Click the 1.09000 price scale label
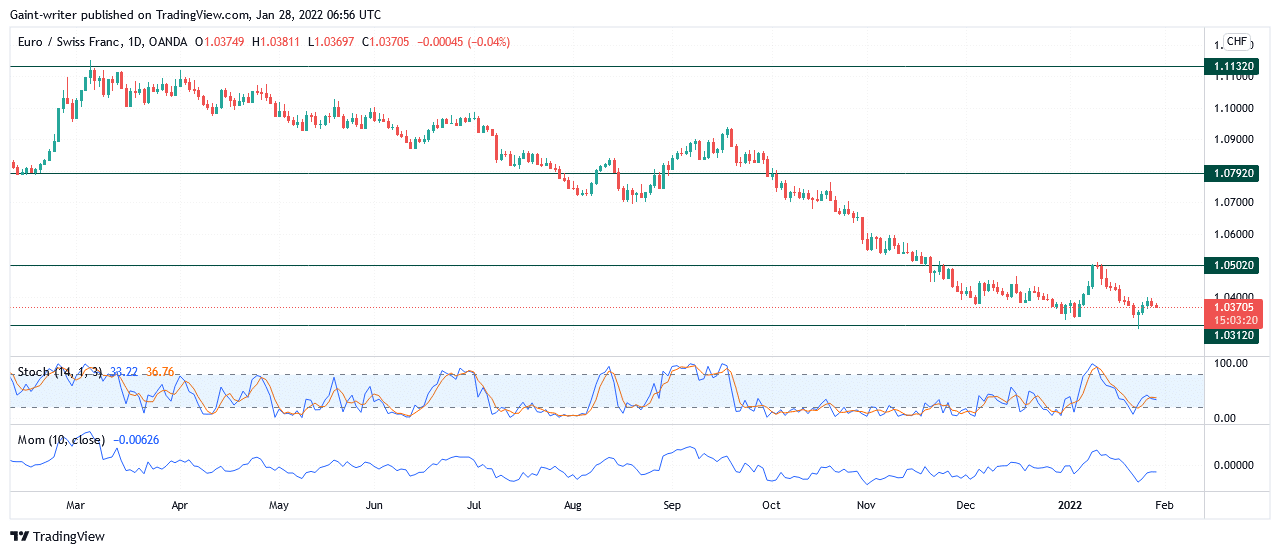 pos(1235,139)
